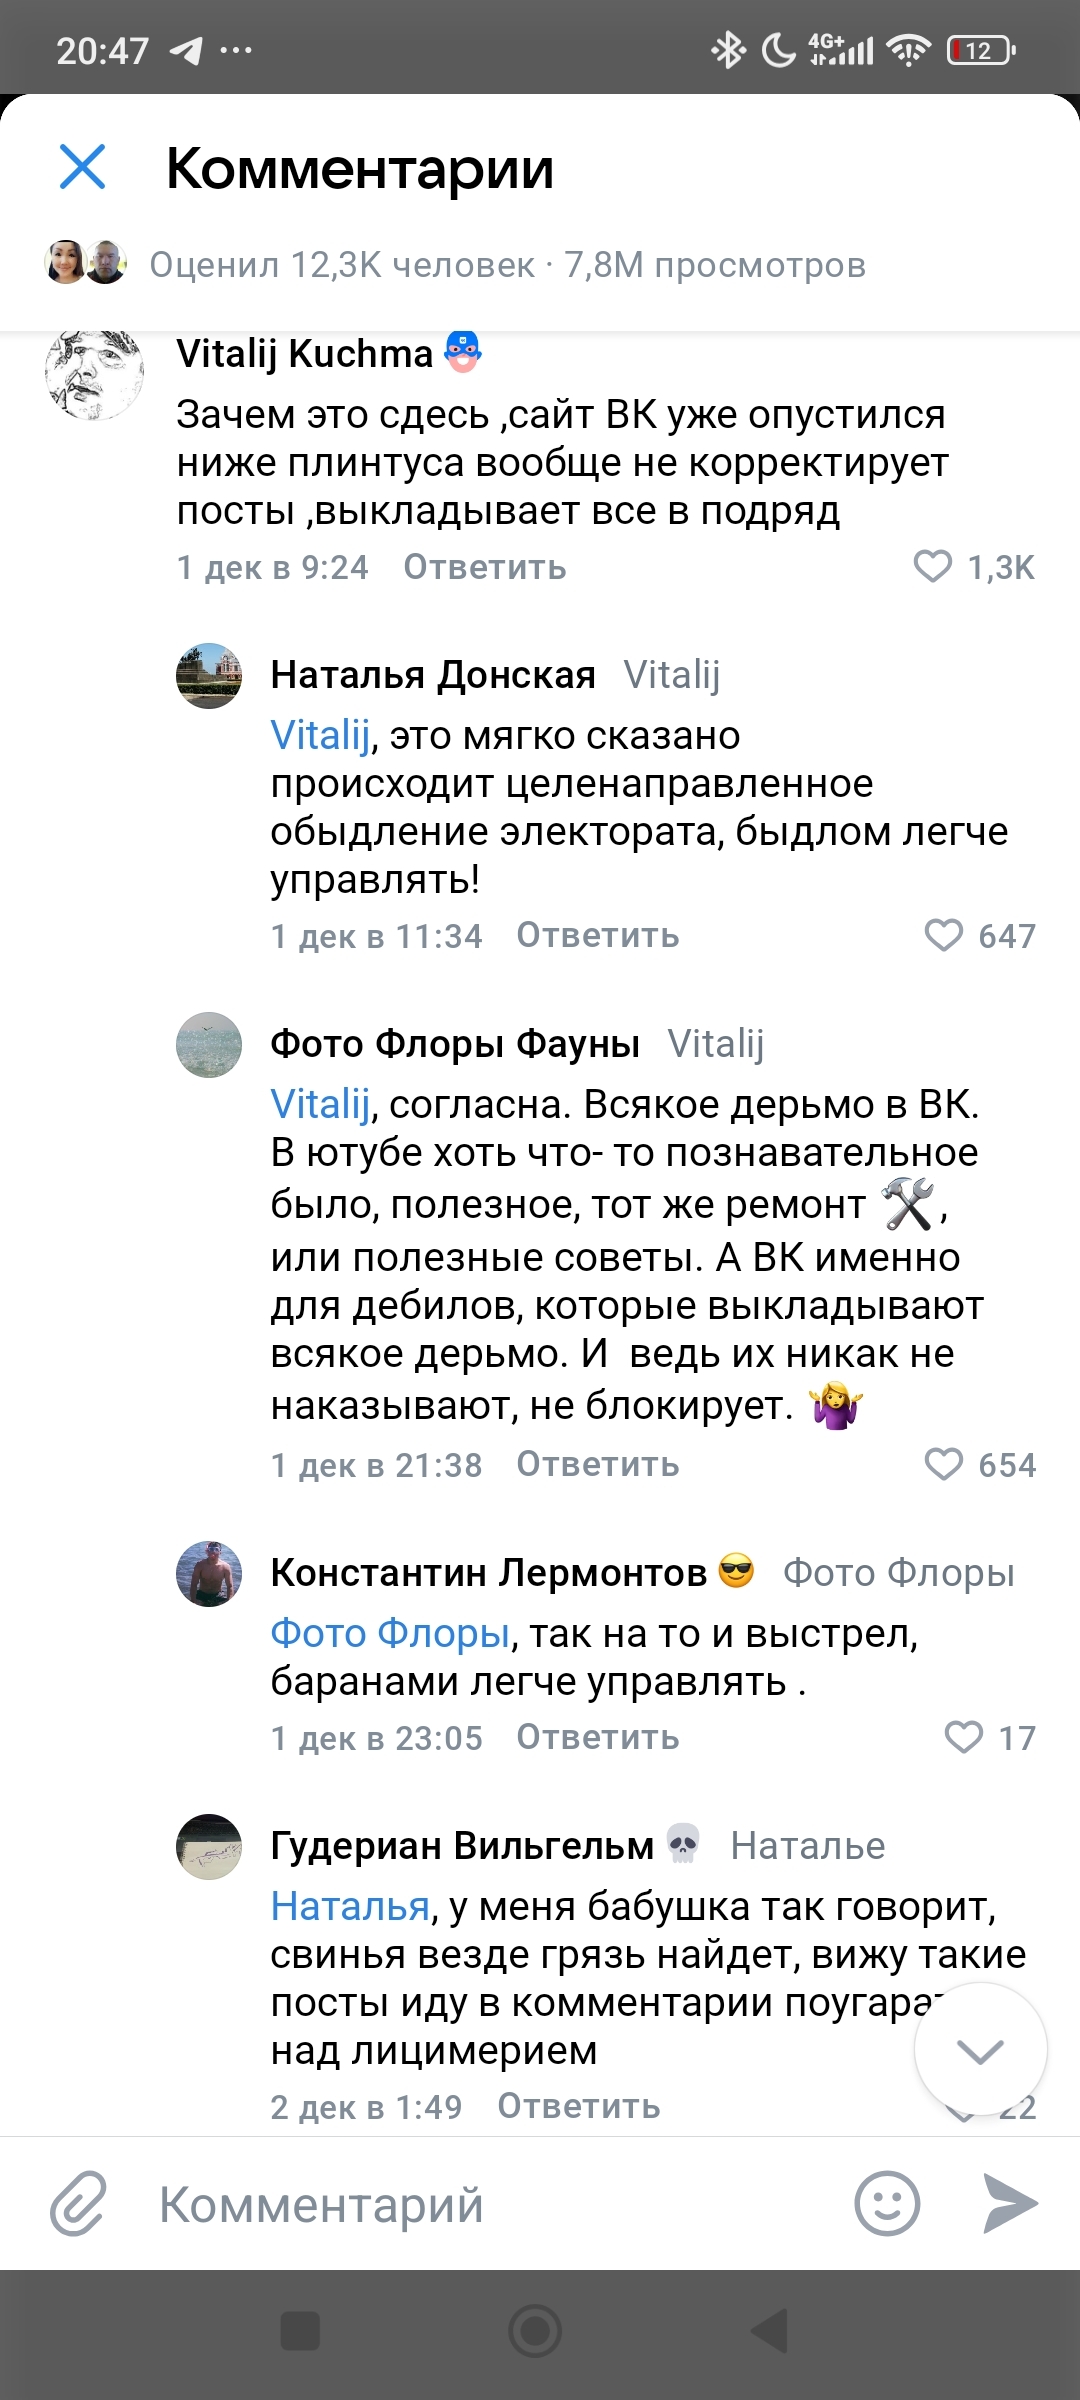
Task: Tap Ответить under Наталья Донская's comment
Action: (597, 936)
